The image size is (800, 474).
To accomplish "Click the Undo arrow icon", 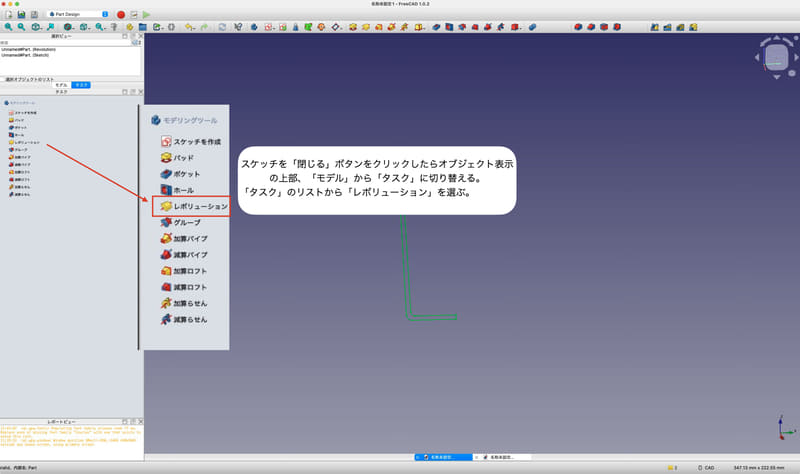I will pyautogui.click(x=188, y=27).
